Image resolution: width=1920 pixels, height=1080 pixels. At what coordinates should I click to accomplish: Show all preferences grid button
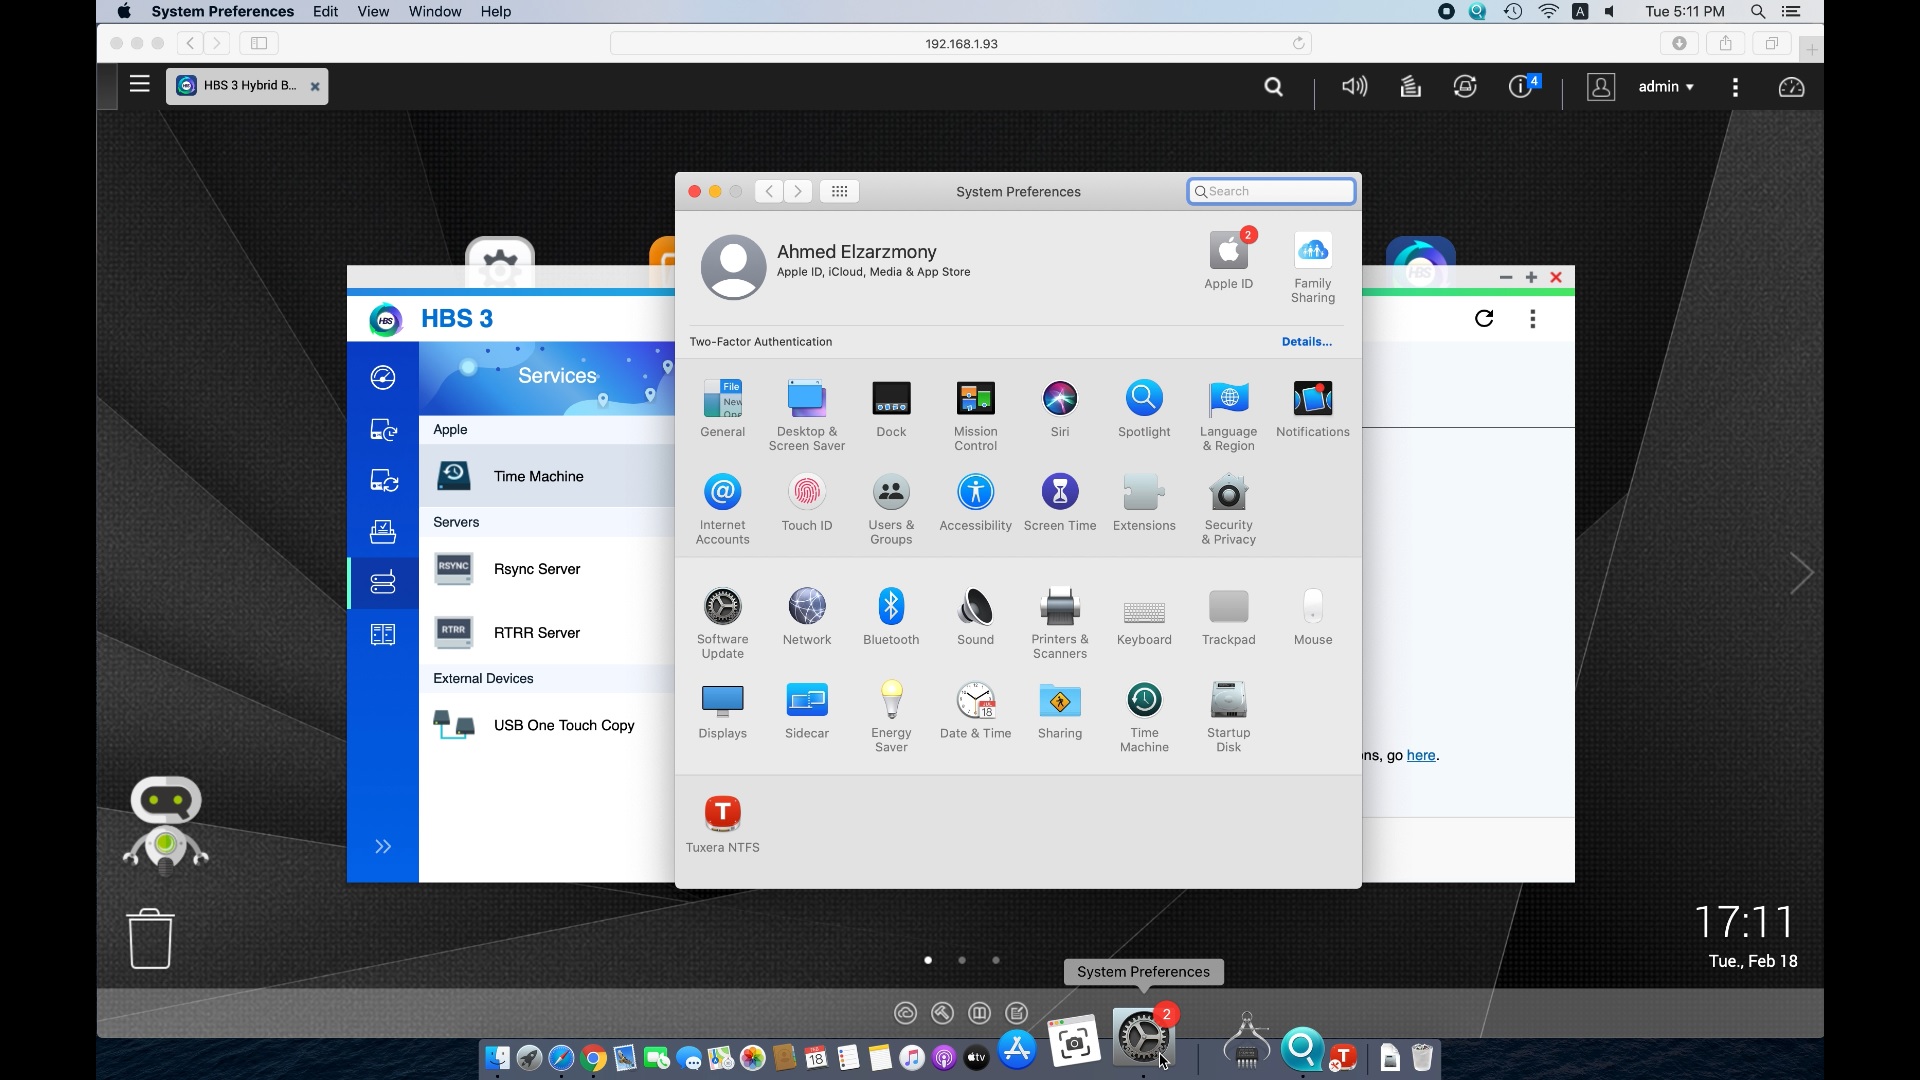click(x=839, y=191)
